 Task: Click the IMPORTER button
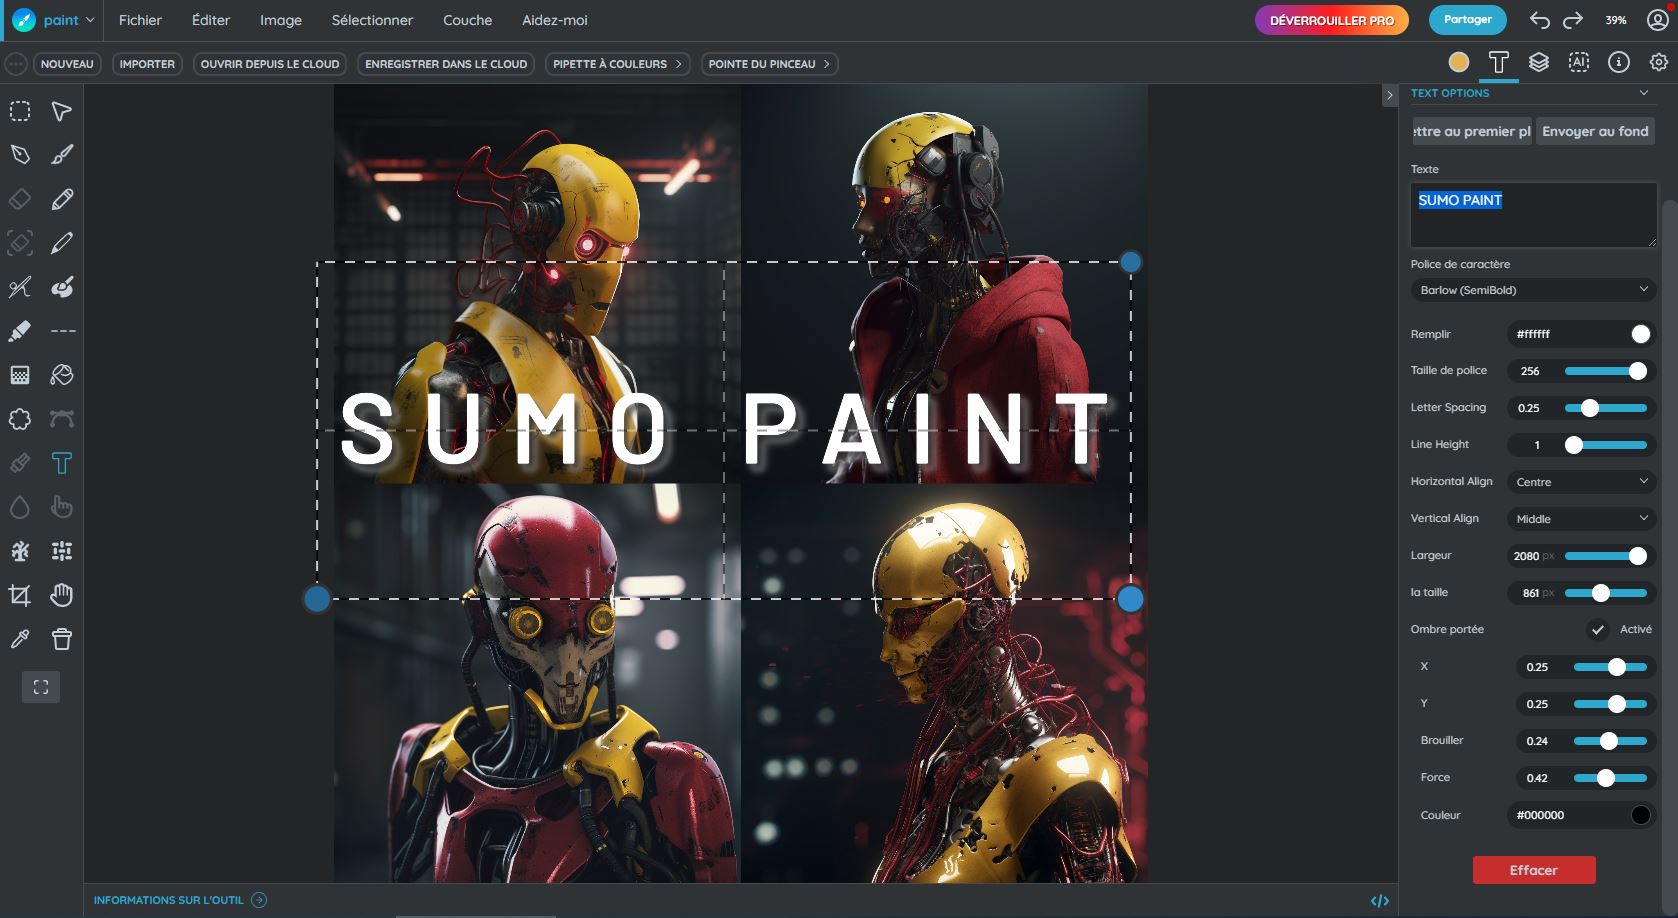pos(147,64)
